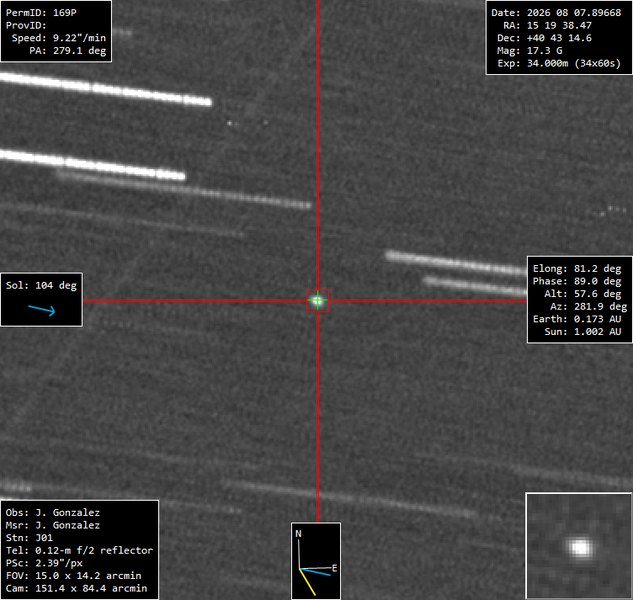Click the zoomed comet thumbnail inset
This screenshot has height=600, width=633.
pos(579,545)
